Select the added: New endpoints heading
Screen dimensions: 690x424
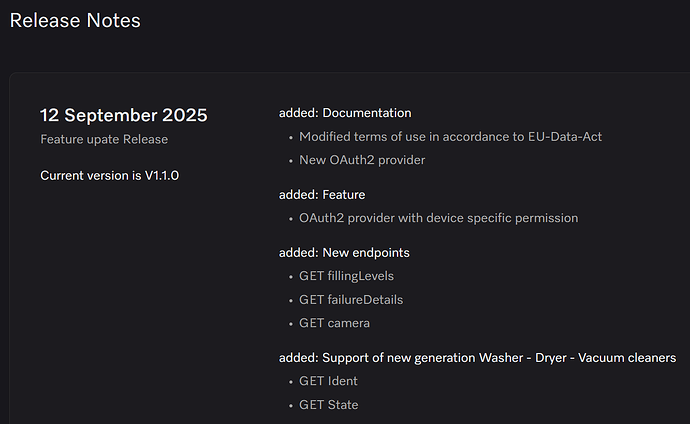click(344, 253)
